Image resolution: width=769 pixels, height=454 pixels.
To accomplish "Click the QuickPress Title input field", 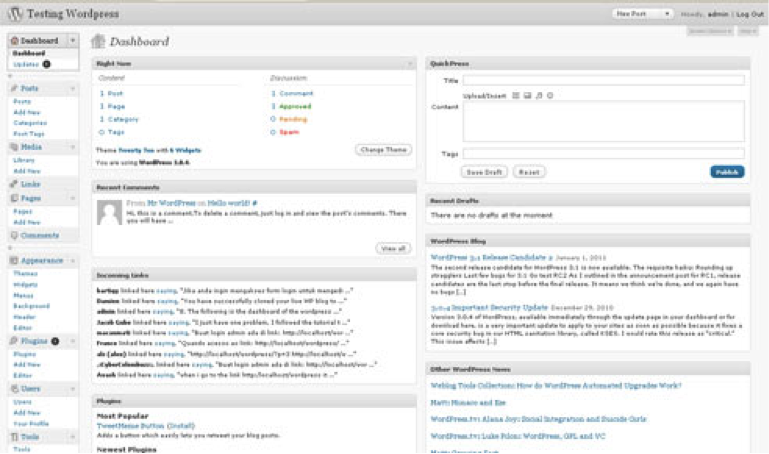I will pyautogui.click(x=603, y=80).
